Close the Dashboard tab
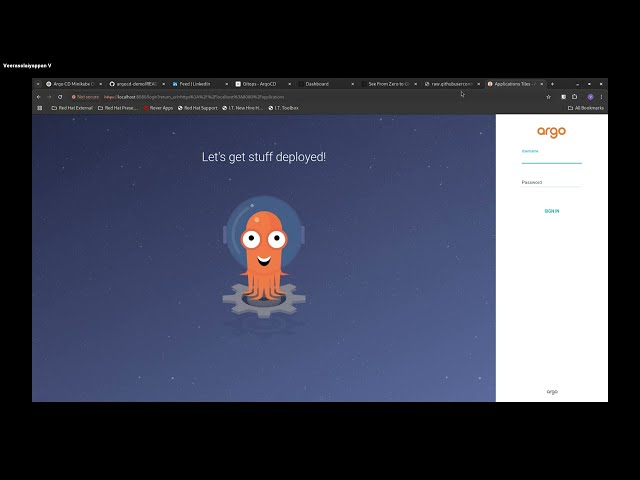Viewport: 640px width, 480px height. click(353, 84)
